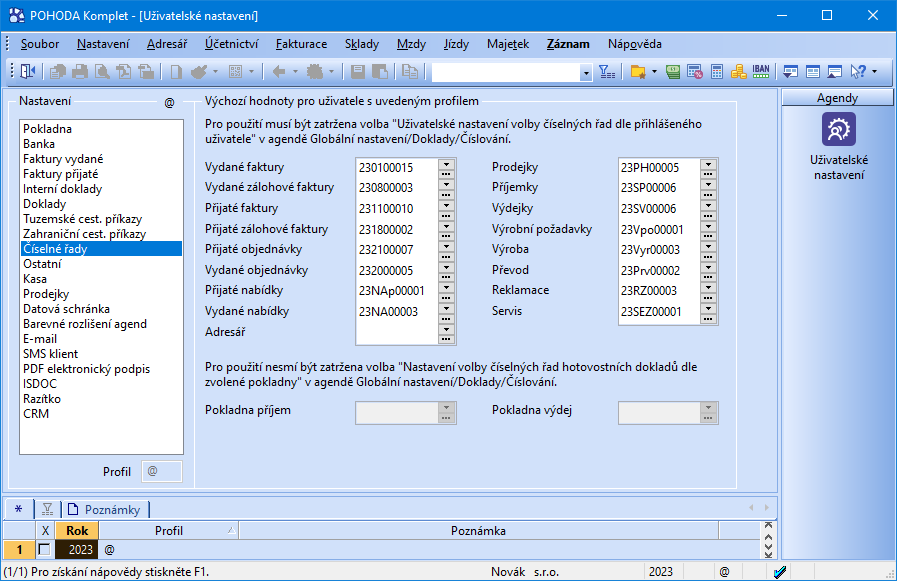897x581 pixels.
Task: Toggle the X checkbox in row 1
Action: coord(44,550)
